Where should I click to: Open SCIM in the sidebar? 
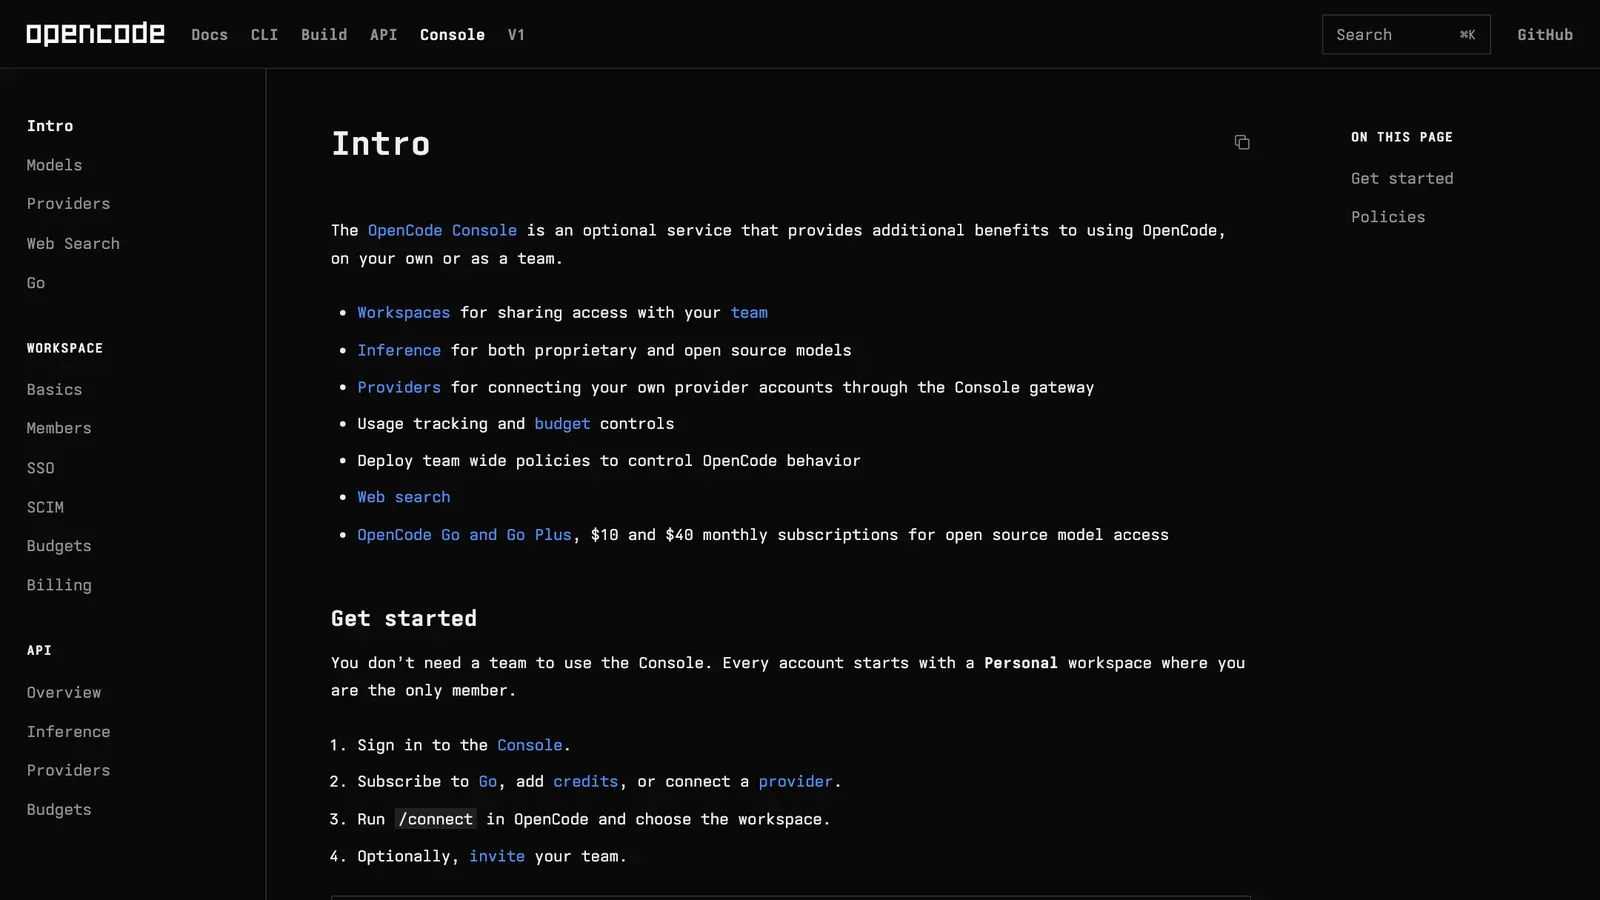tap(45, 507)
